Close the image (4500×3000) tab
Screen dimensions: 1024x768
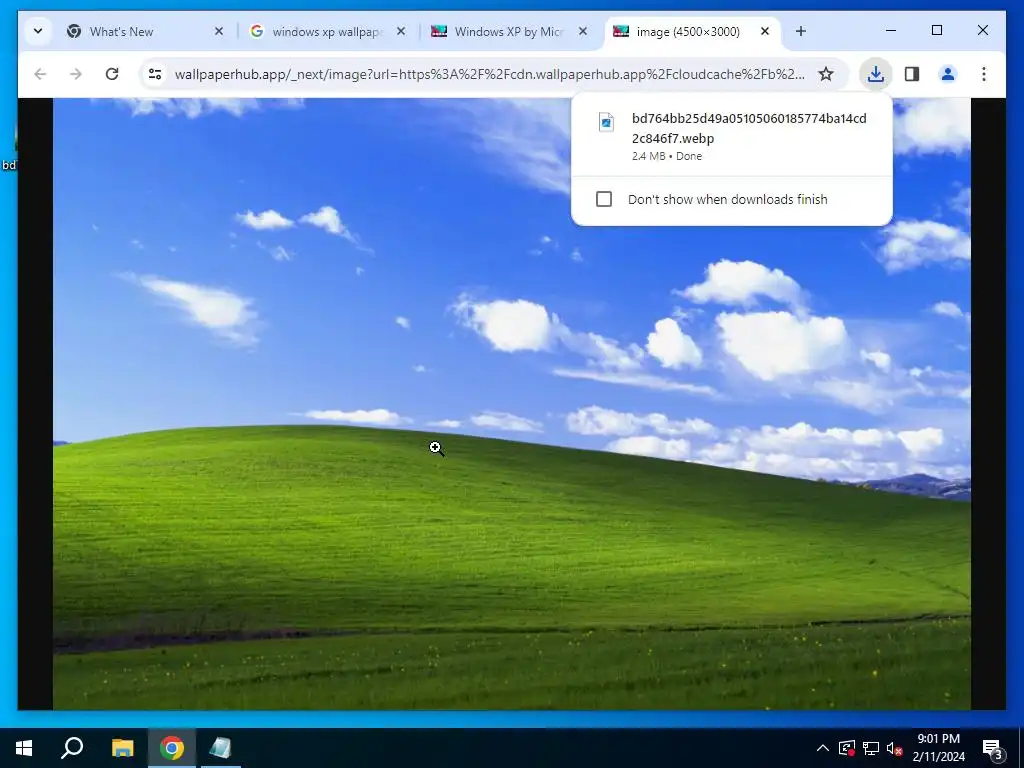765,31
